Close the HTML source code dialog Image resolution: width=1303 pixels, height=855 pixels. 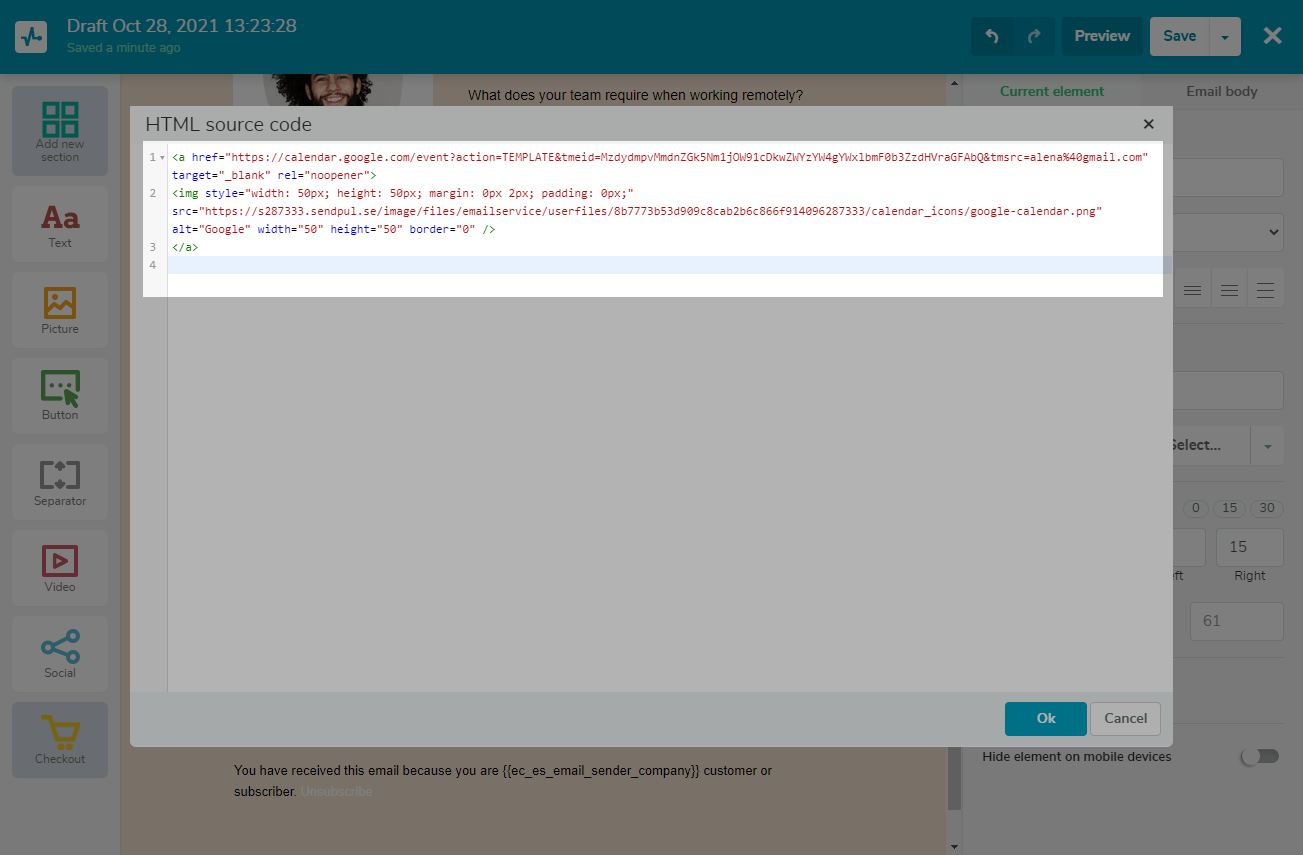pos(1148,124)
